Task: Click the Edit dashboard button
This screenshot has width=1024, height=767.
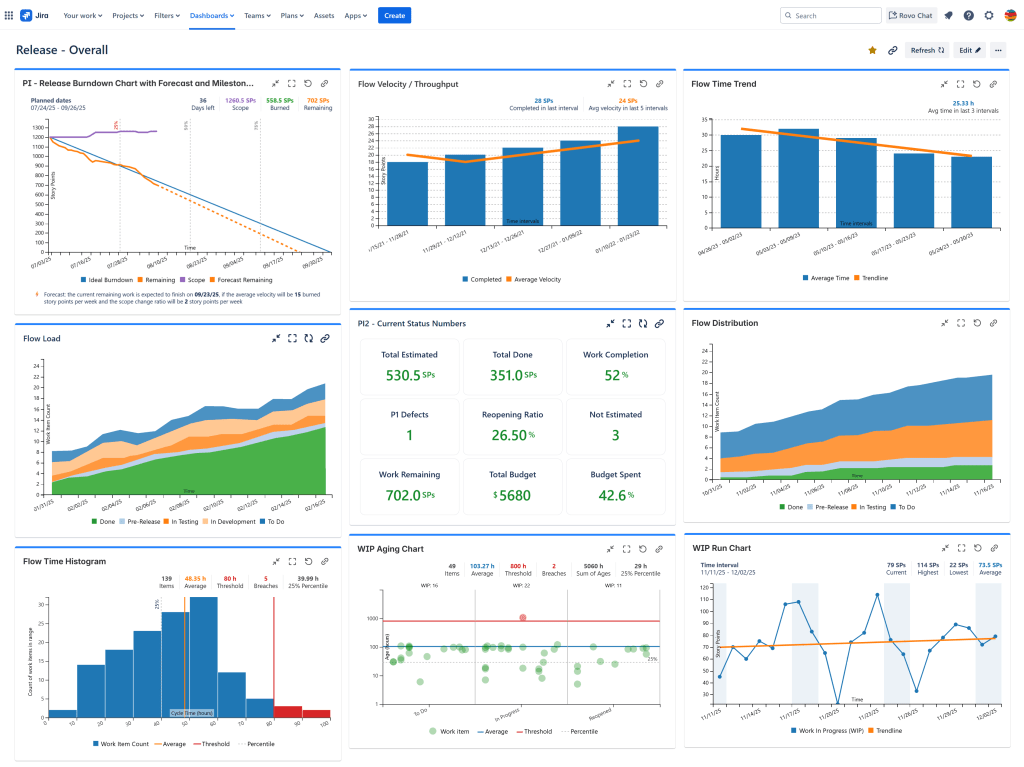Action: [x=970, y=50]
